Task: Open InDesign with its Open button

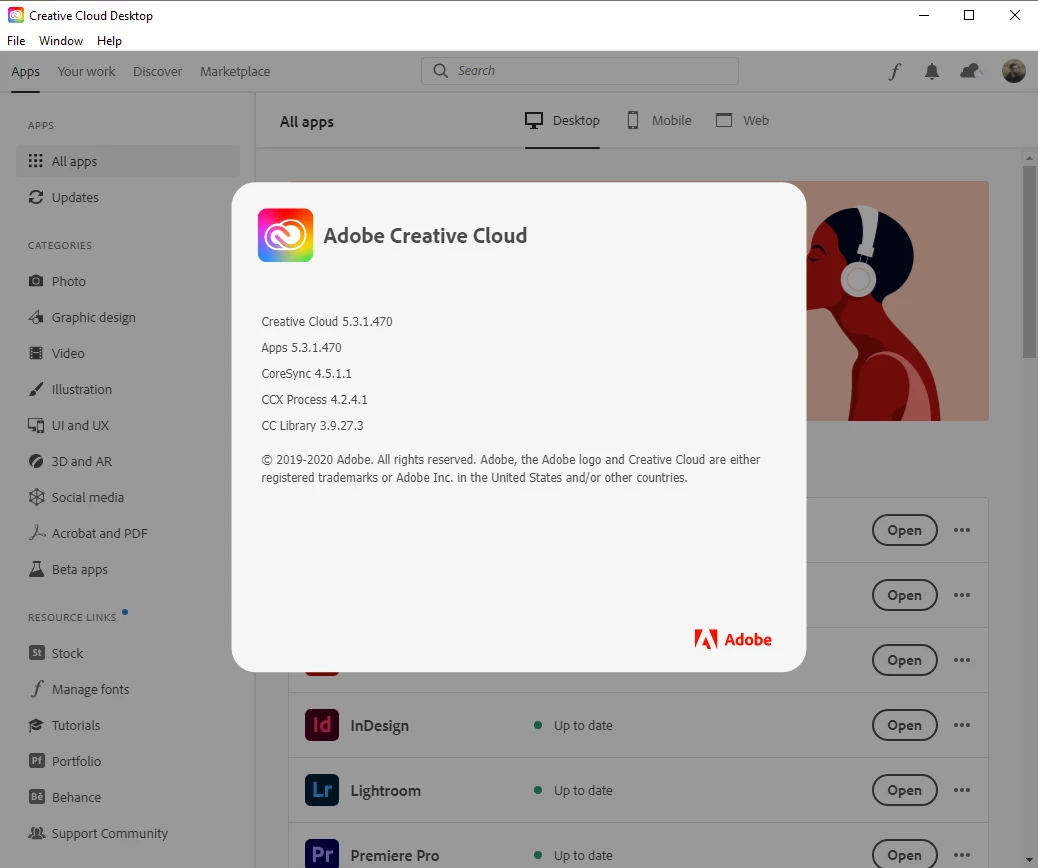Action: click(904, 725)
